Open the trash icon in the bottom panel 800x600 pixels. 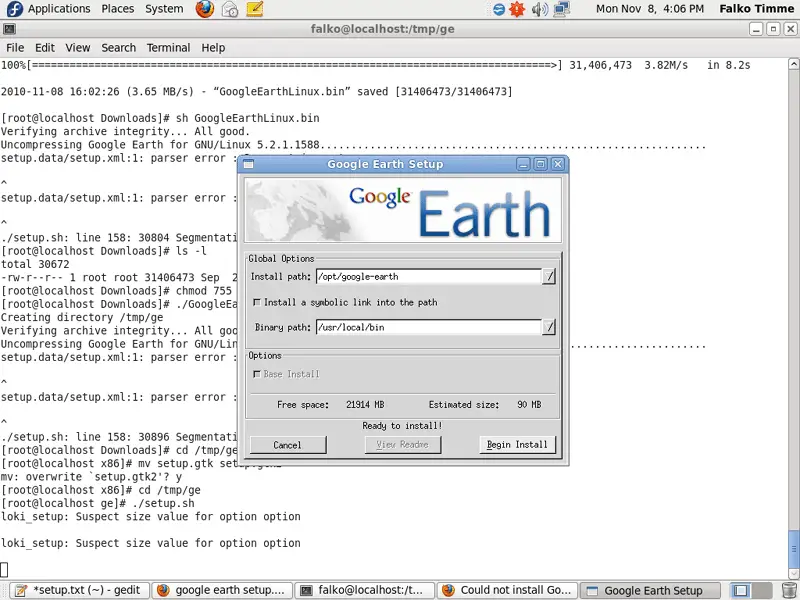789,590
